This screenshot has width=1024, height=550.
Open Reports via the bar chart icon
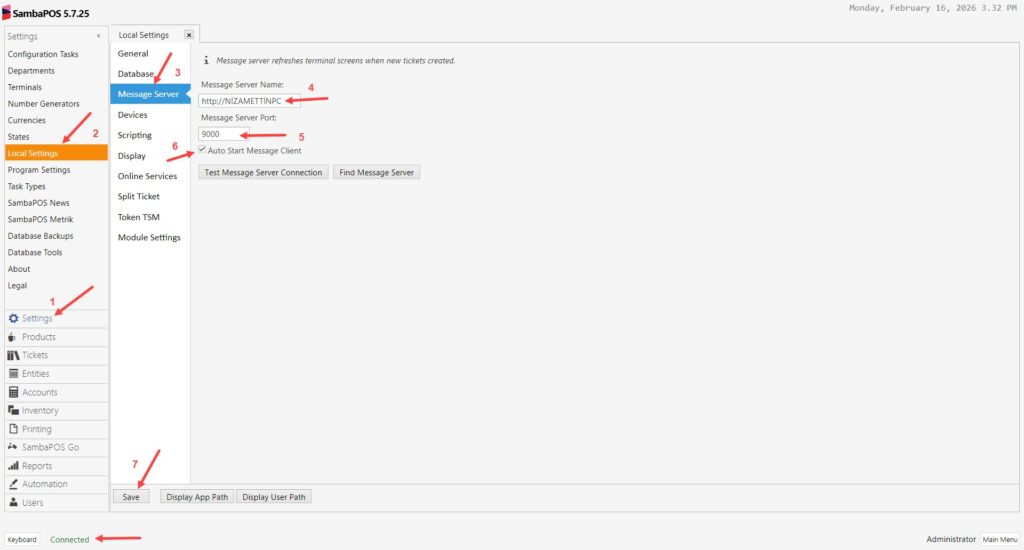pos(13,466)
